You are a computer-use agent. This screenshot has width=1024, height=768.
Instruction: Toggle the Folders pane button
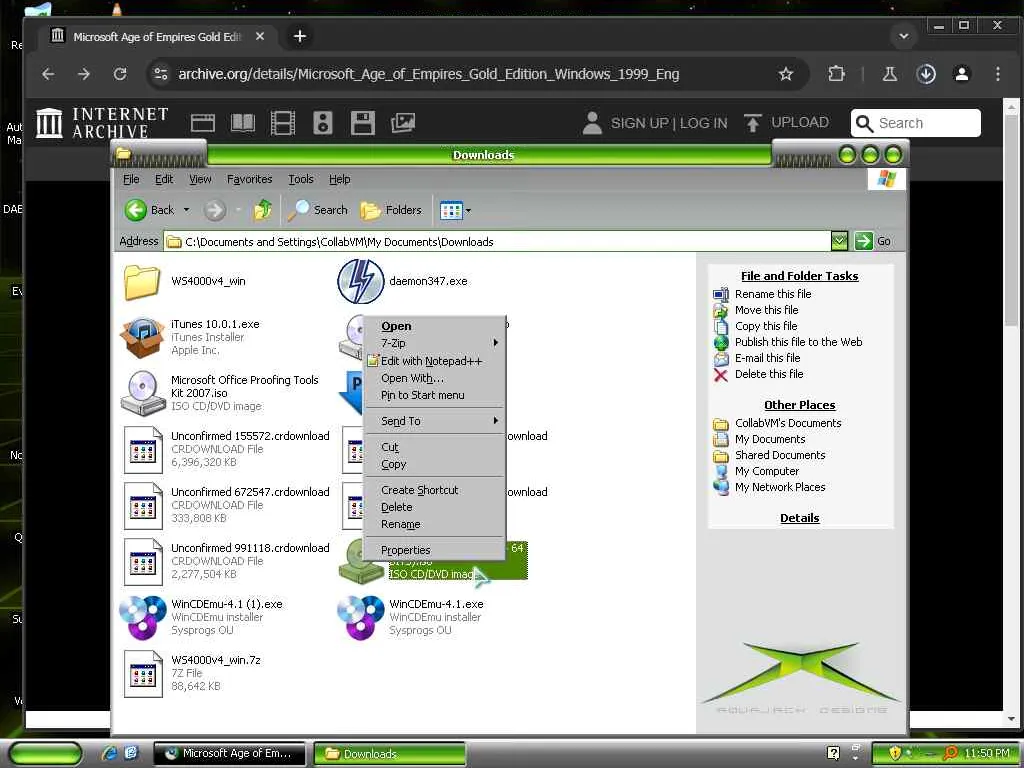click(391, 210)
